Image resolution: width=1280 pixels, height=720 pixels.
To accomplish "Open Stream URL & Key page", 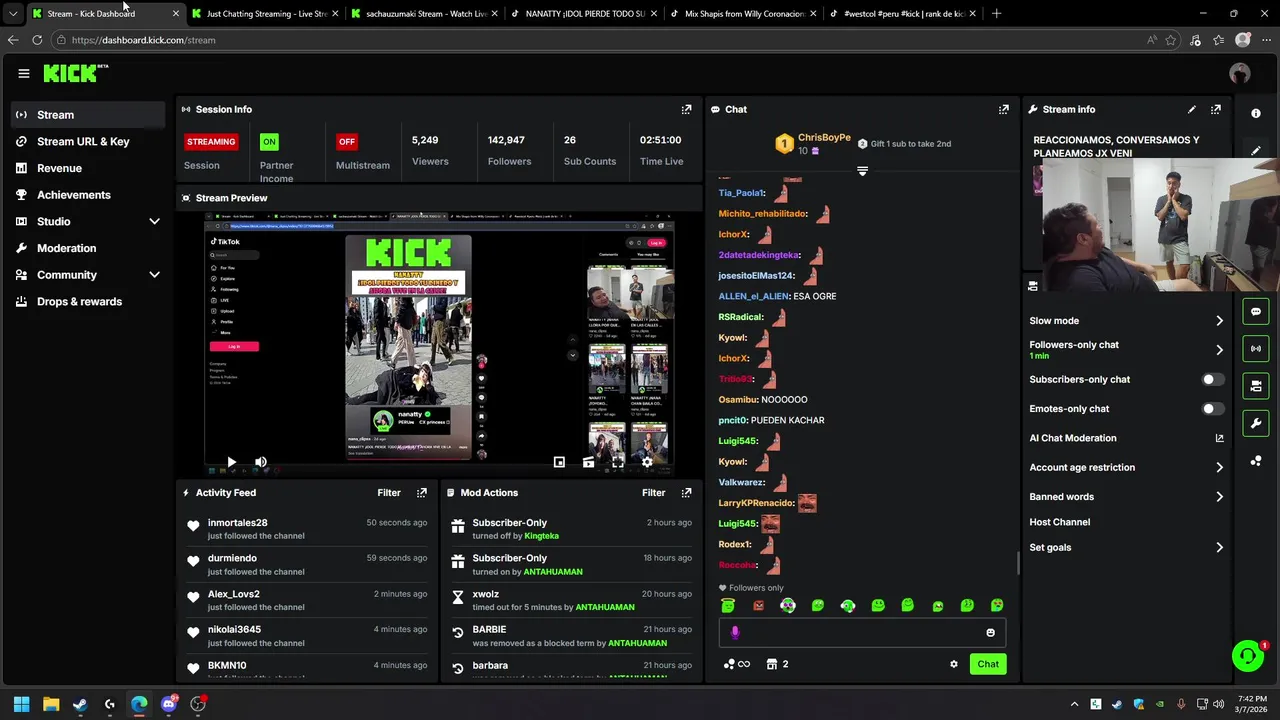I will 88,141.
